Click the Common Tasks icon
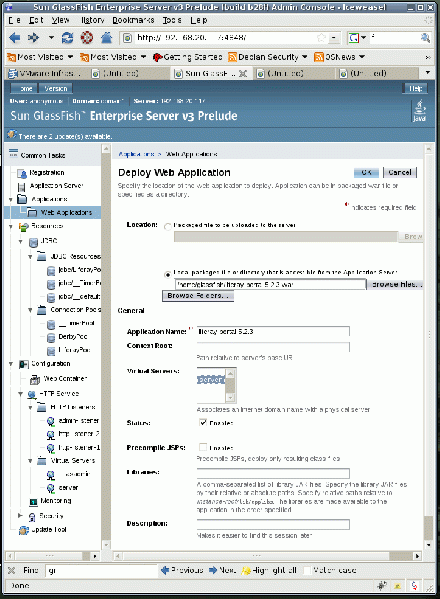This screenshot has height=599, width=440. (13, 154)
